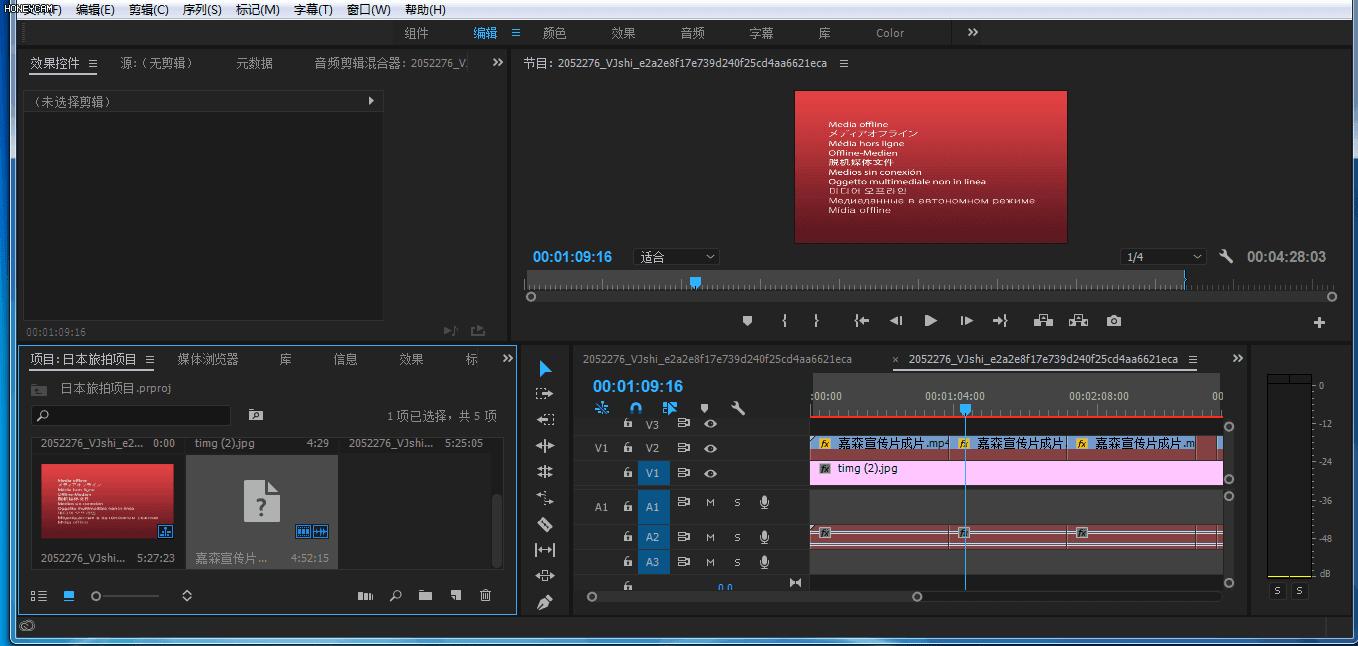This screenshot has width=1358, height=646.
Task: Open the 窗口(W) menu
Action: tap(369, 9)
